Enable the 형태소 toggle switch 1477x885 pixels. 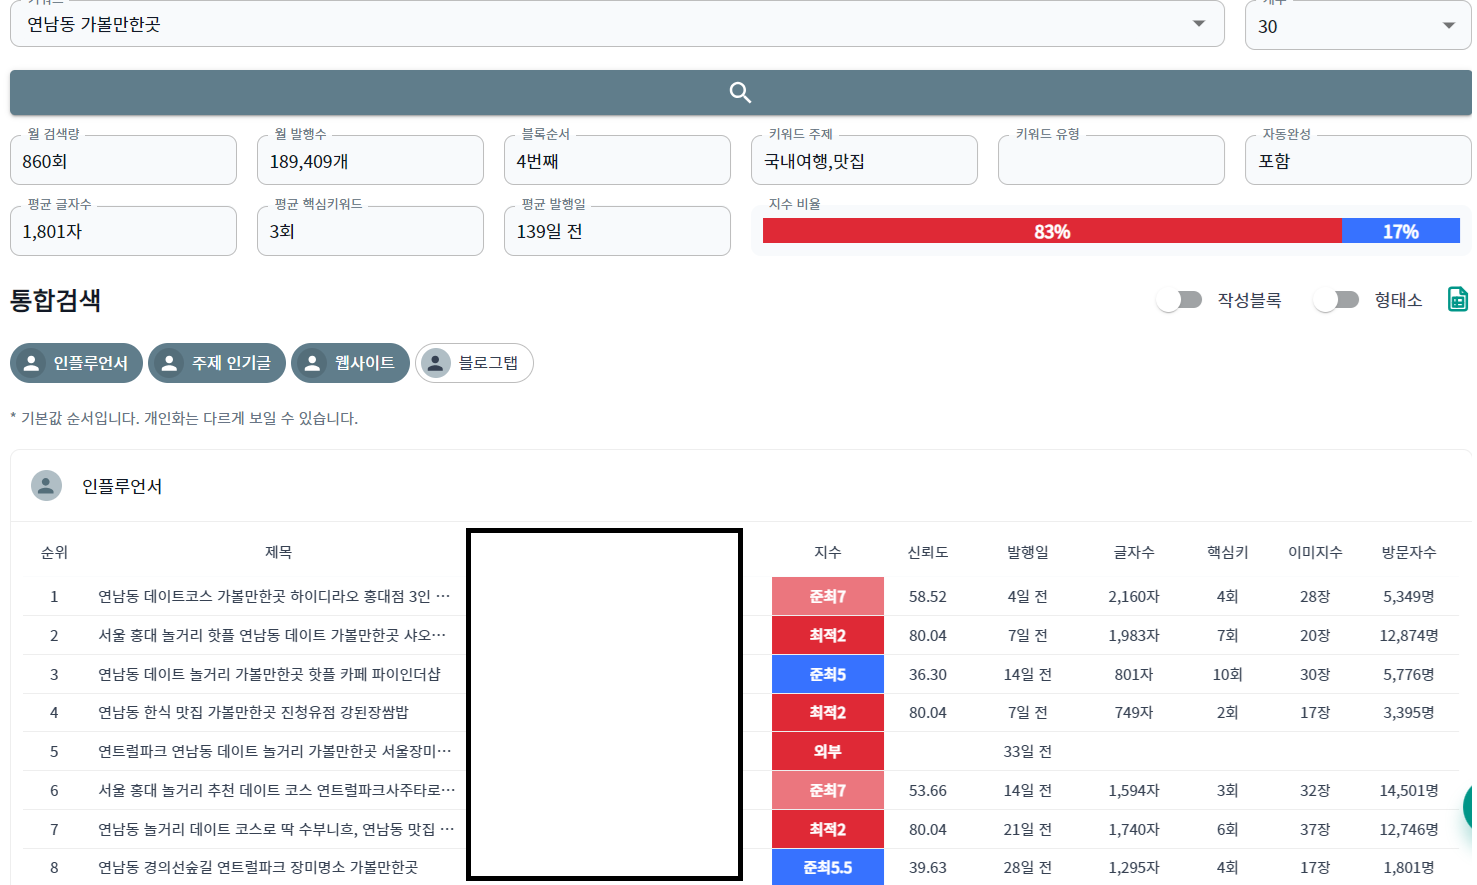click(x=1337, y=299)
